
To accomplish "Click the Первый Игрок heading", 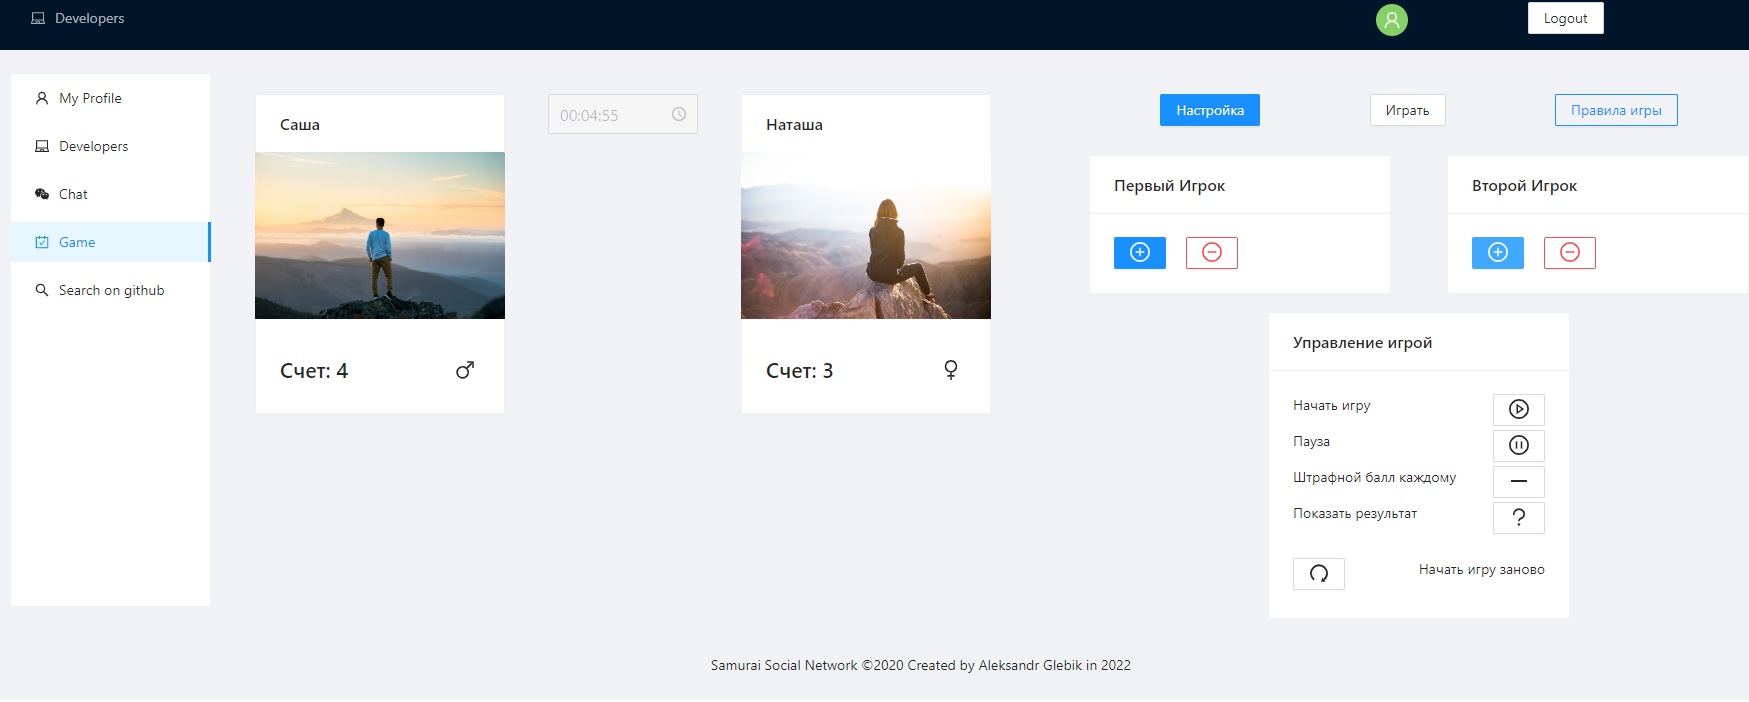I will click(x=1169, y=186).
